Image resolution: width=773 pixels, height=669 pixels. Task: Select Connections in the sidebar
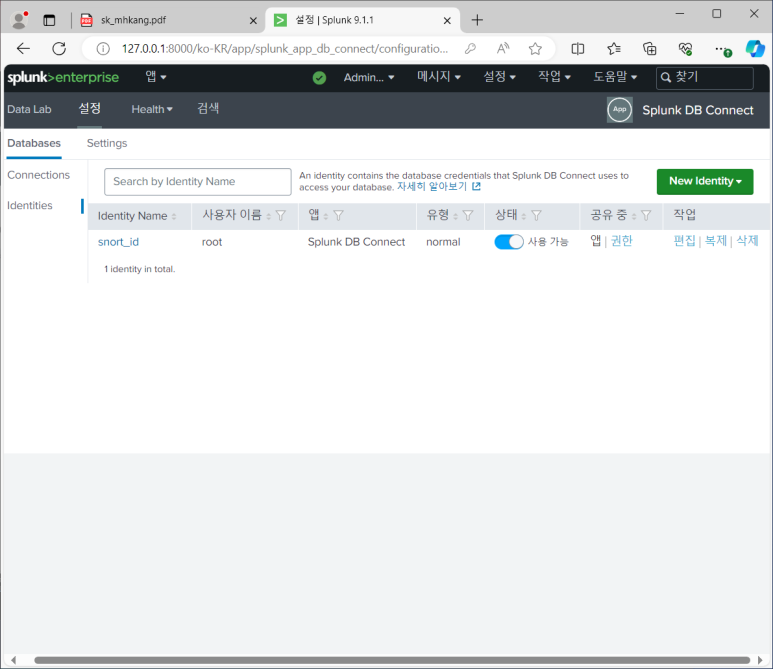point(38,175)
